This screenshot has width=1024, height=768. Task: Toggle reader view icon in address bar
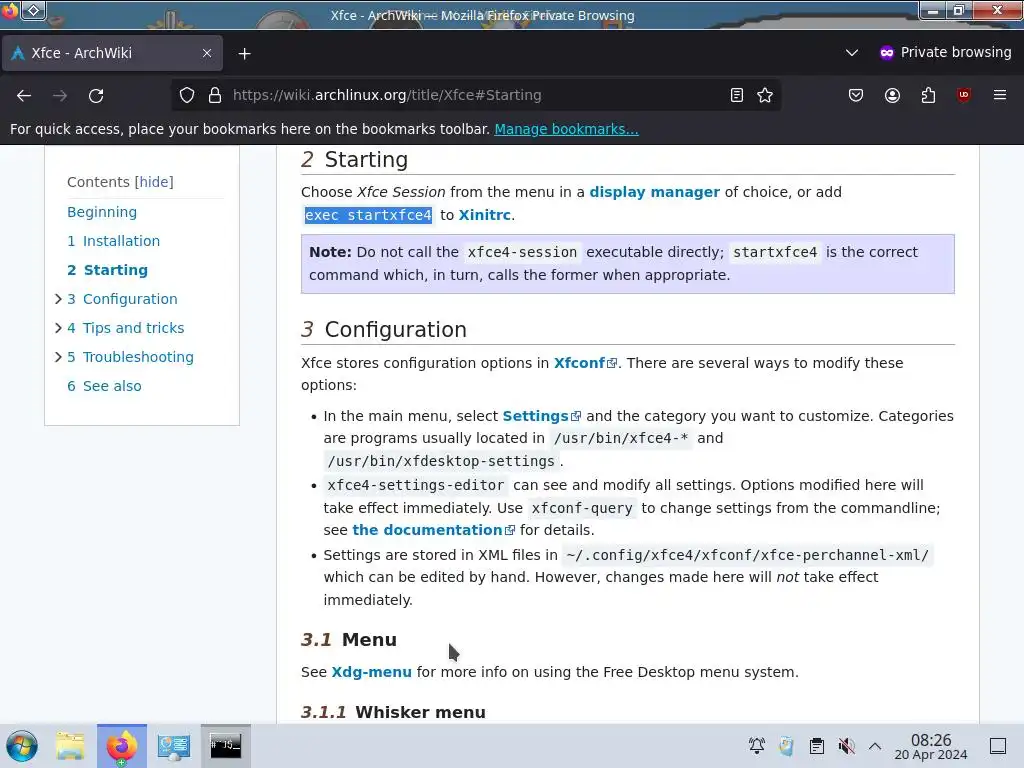click(x=737, y=95)
